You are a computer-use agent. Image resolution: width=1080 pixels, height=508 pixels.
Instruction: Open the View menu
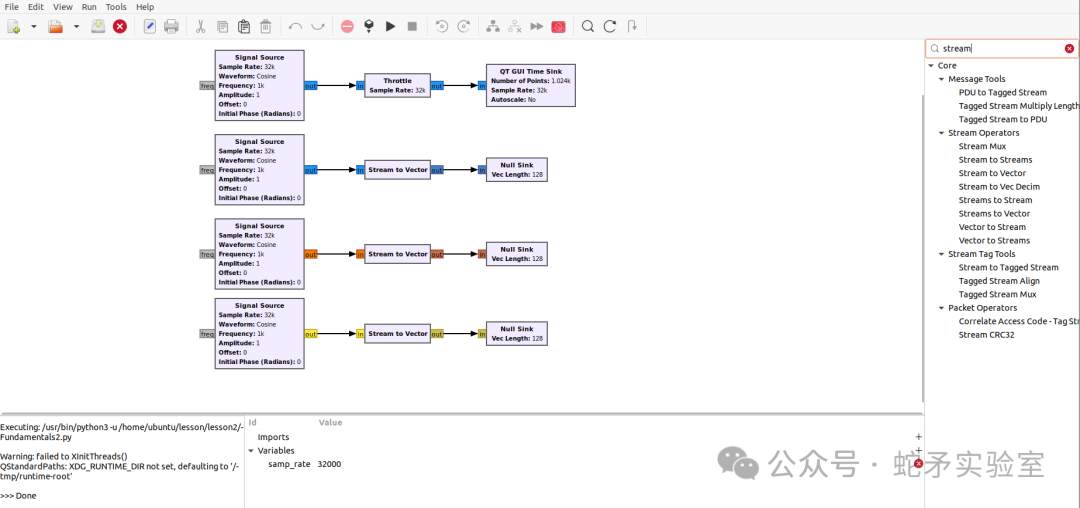point(63,7)
